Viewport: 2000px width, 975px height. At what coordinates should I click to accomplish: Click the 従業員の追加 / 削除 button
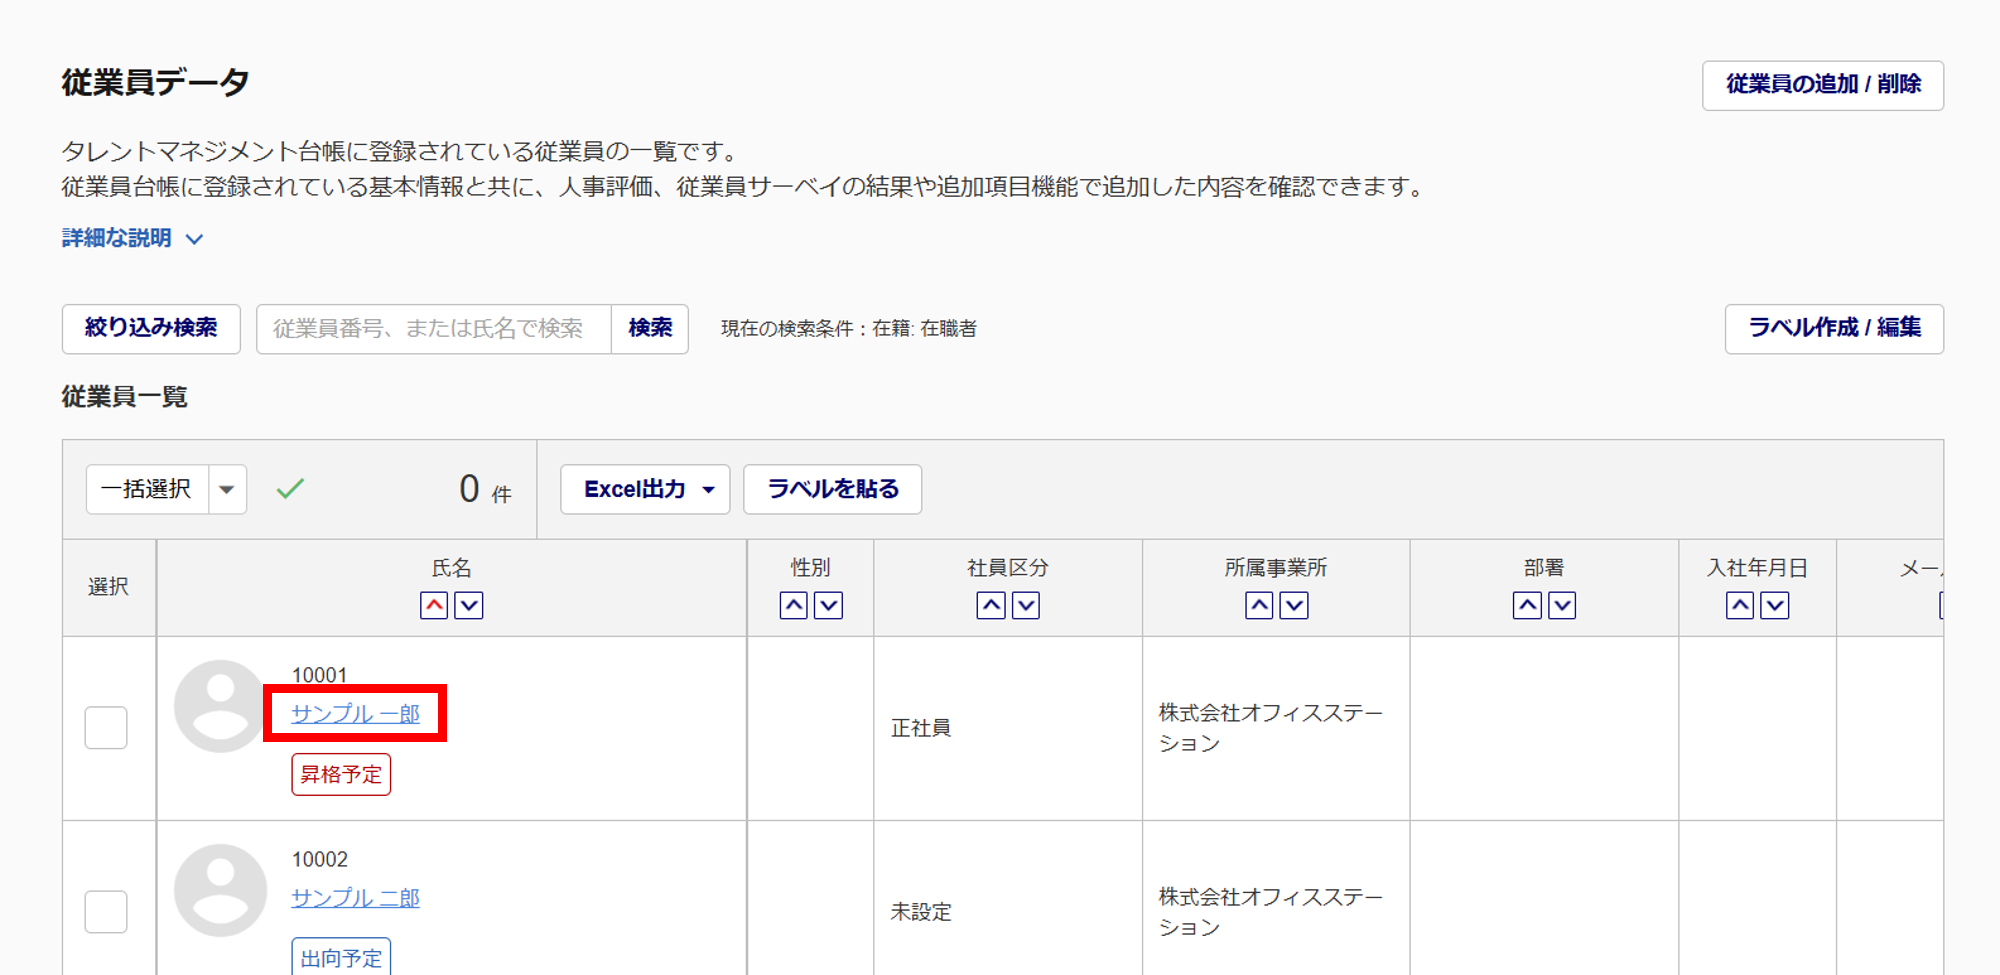pyautogui.click(x=1822, y=85)
